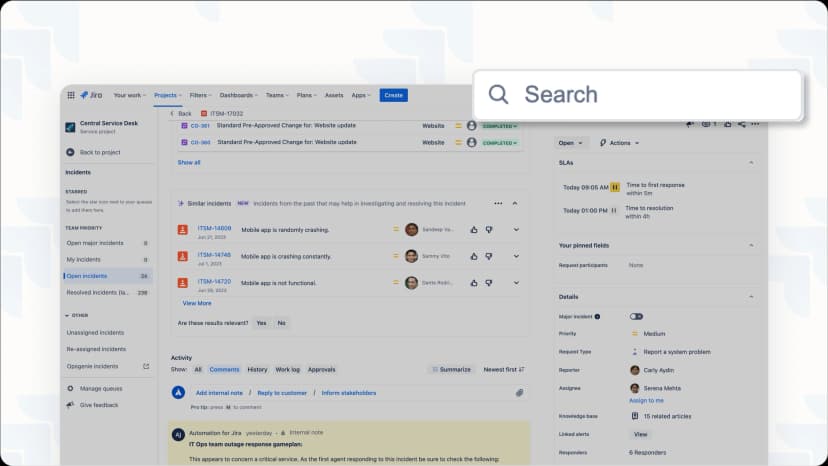
Task: Collapse the Details section
Action: pos(751,297)
